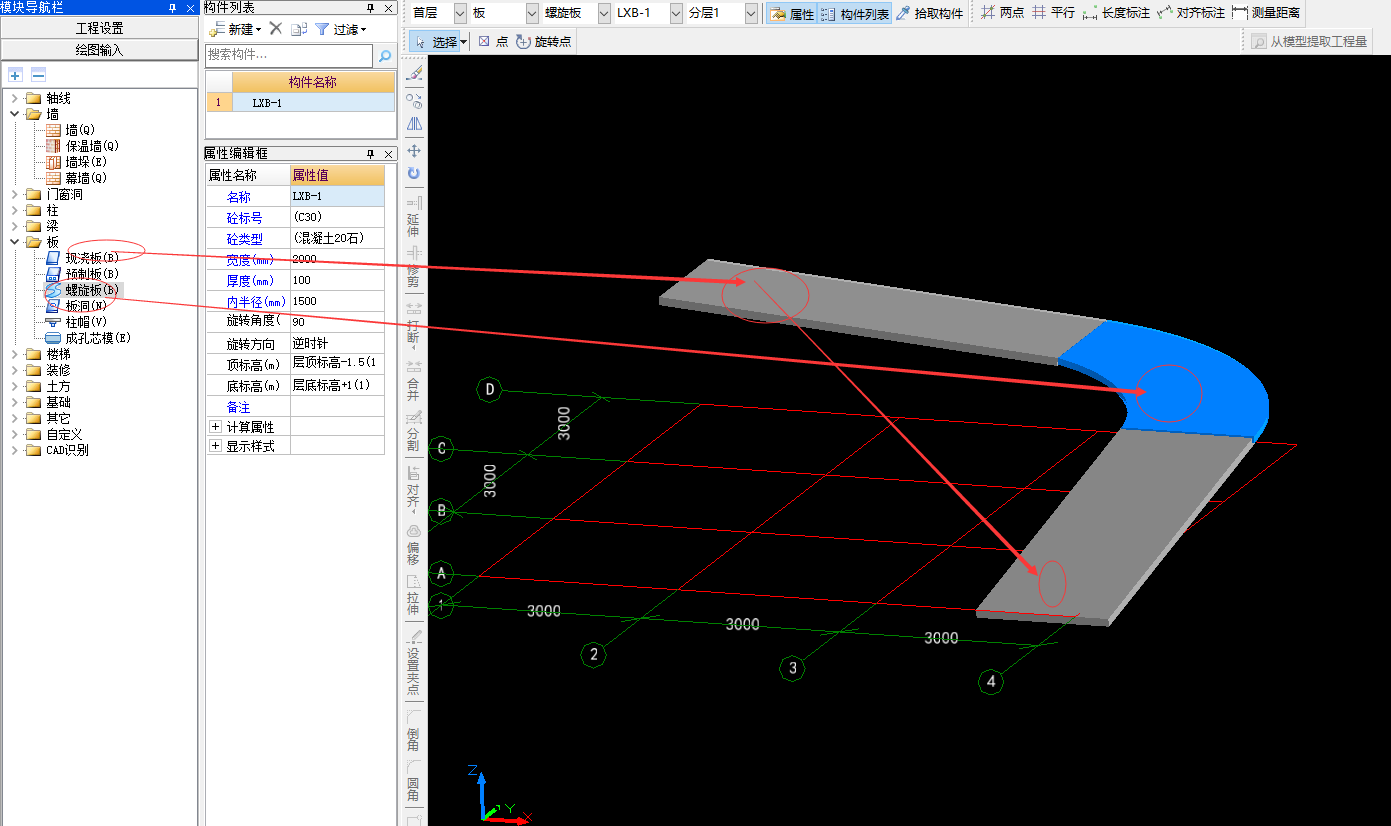Toggle the 属性 properties panel button
1391x826 pixels.
(792, 14)
